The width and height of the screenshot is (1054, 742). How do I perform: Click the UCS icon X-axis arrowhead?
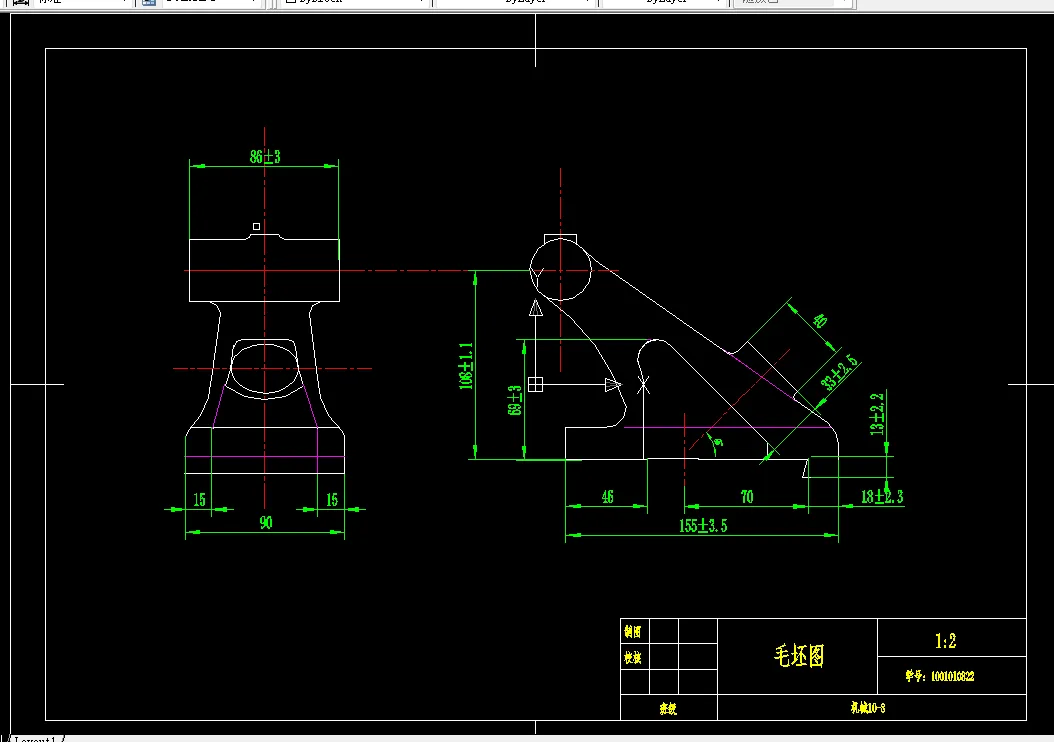point(612,384)
